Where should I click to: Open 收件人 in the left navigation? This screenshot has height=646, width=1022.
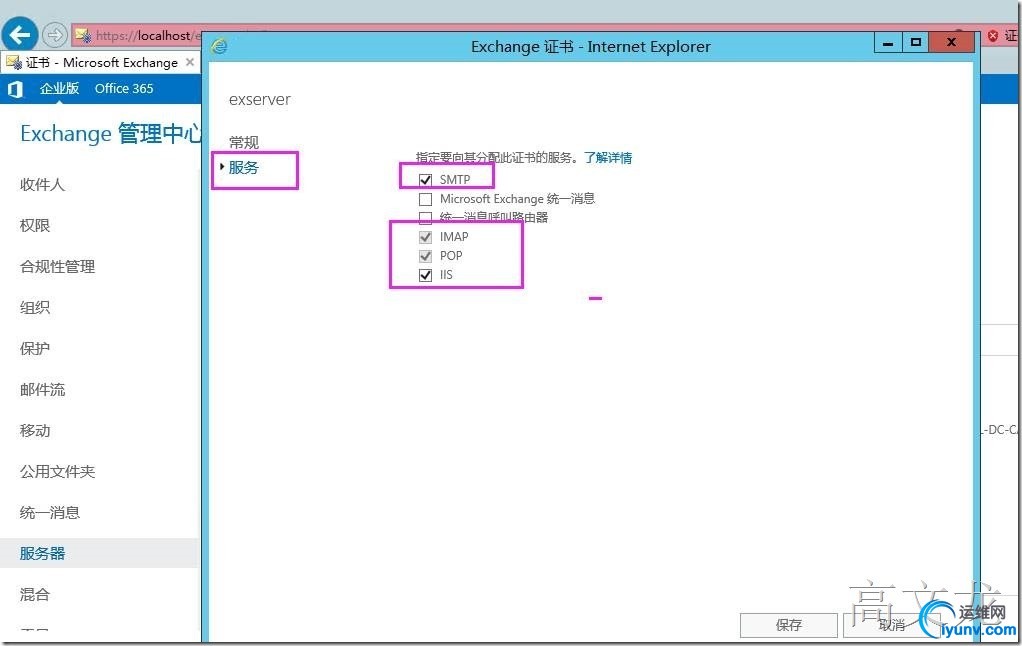tap(42, 184)
